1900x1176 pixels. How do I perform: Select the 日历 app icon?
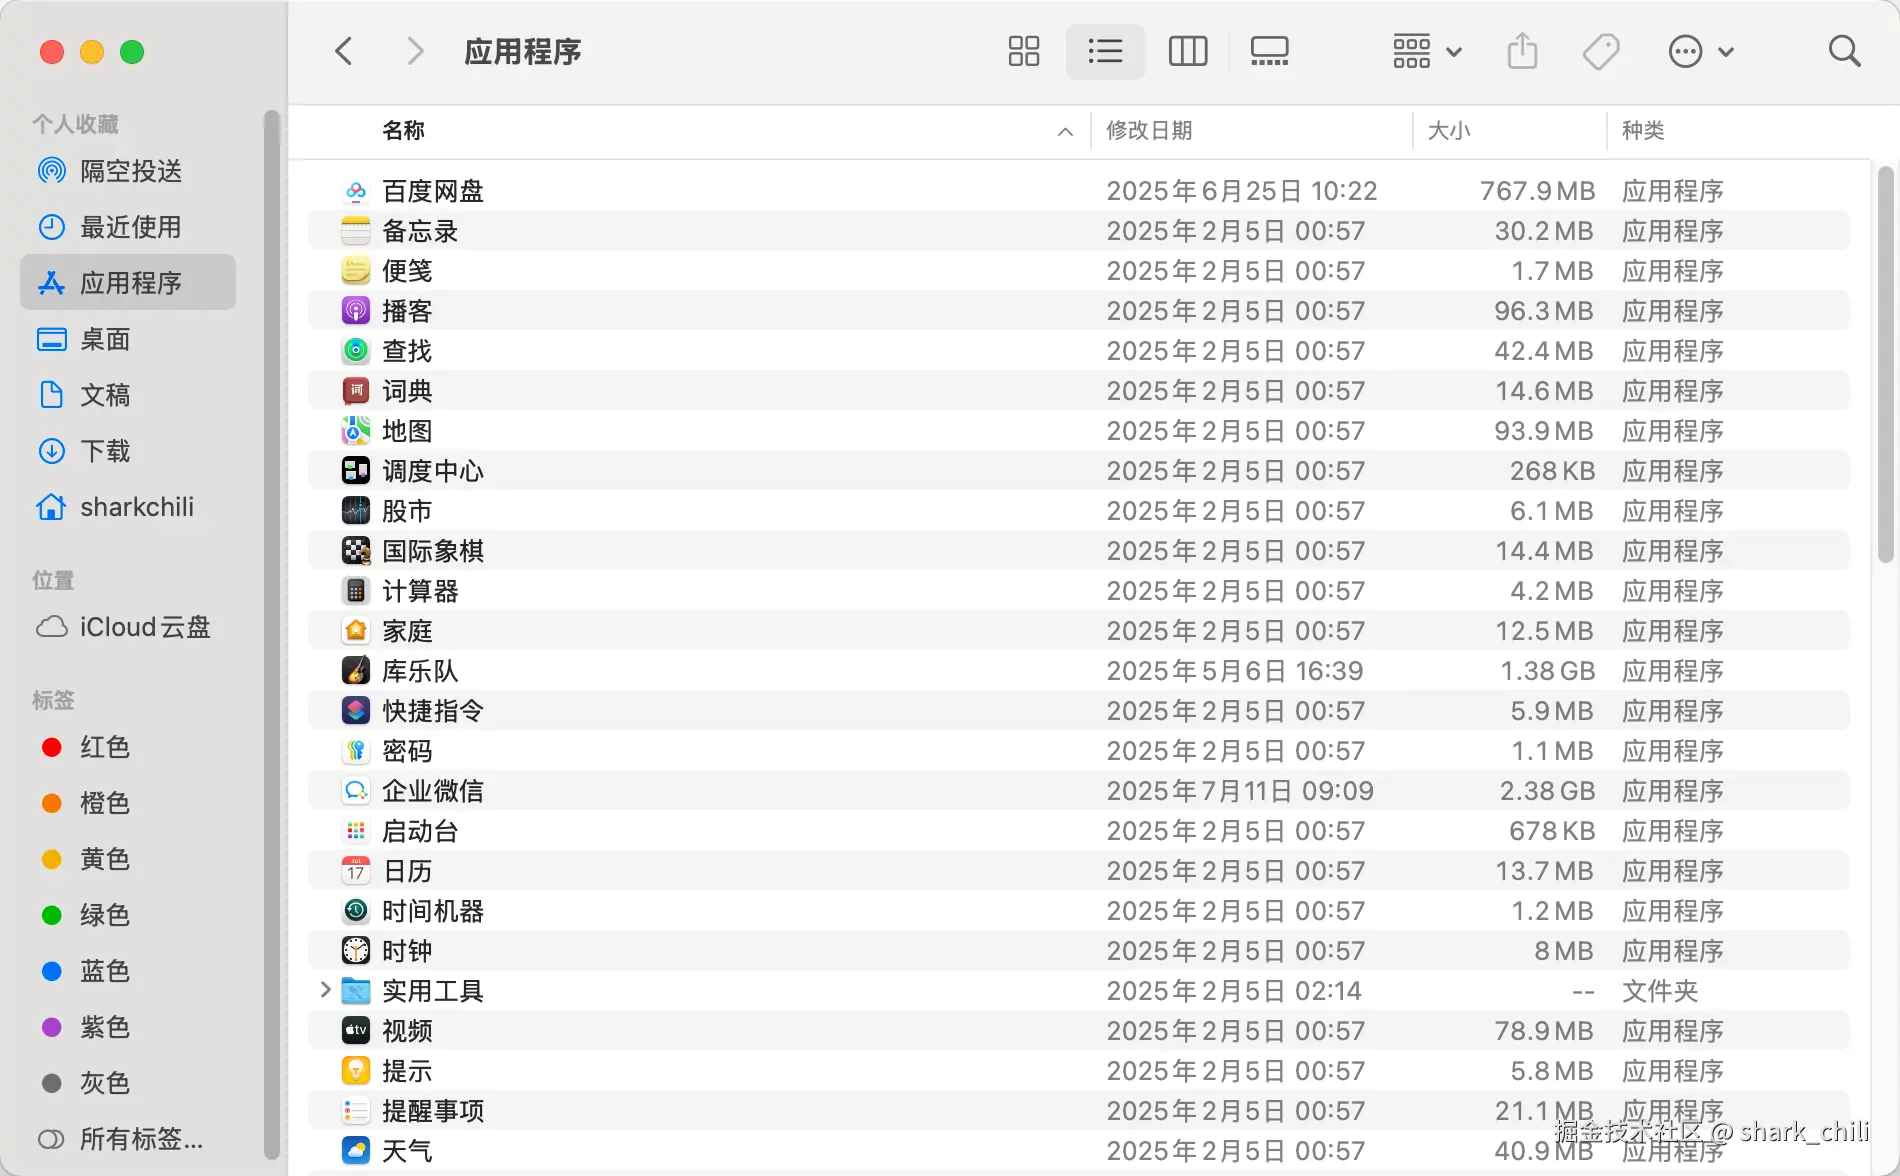356,871
